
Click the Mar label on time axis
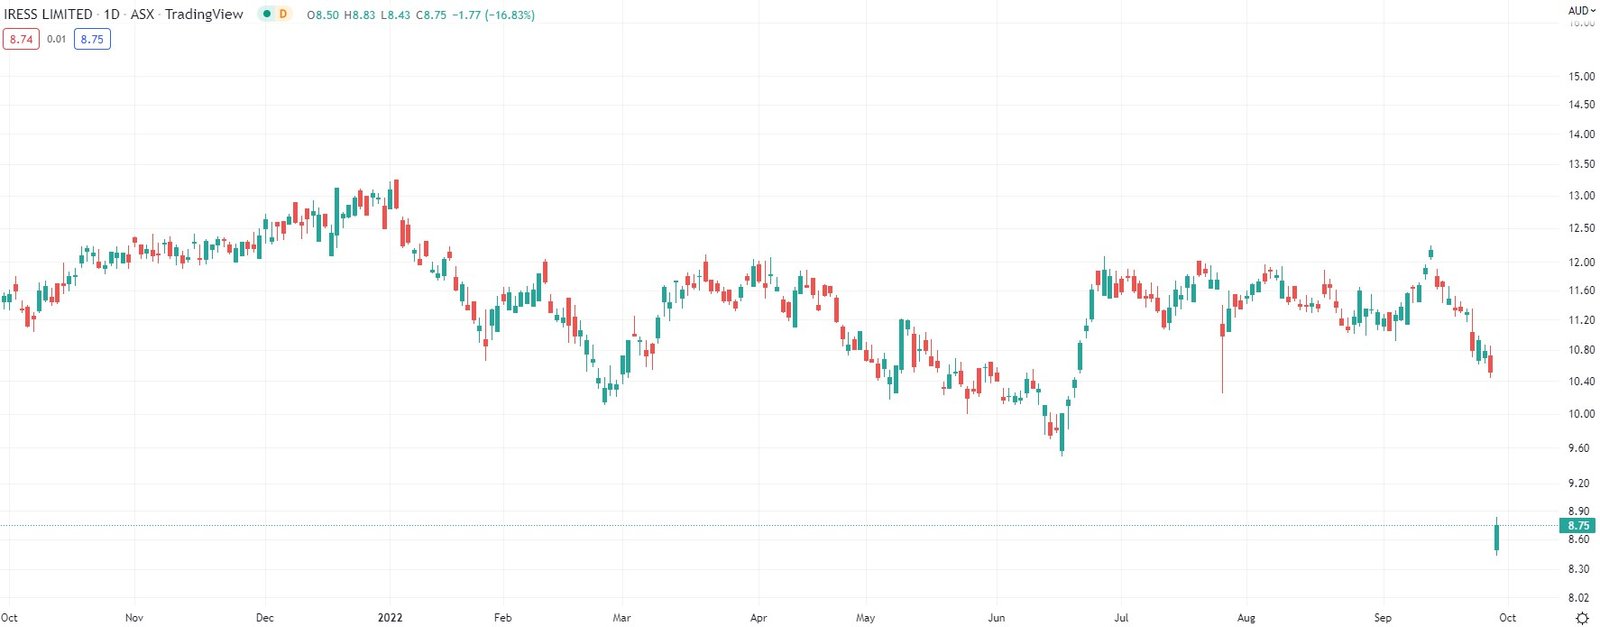(x=621, y=617)
